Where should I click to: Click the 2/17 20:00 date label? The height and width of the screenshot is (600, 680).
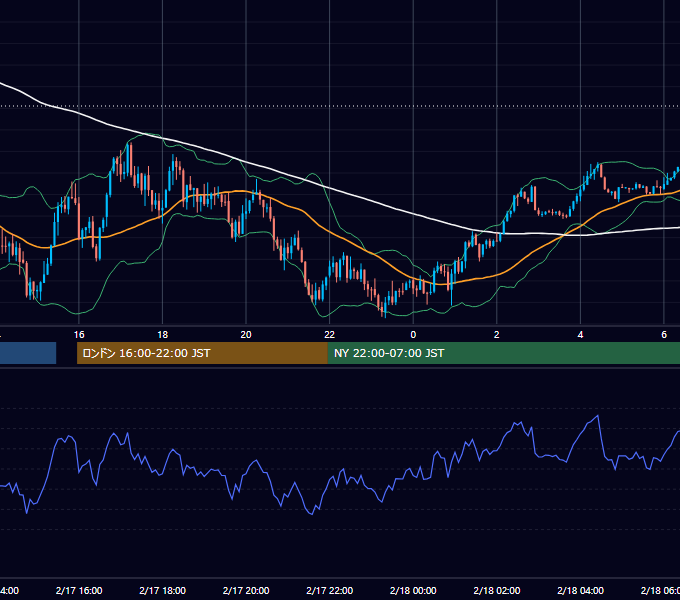coord(246,590)
